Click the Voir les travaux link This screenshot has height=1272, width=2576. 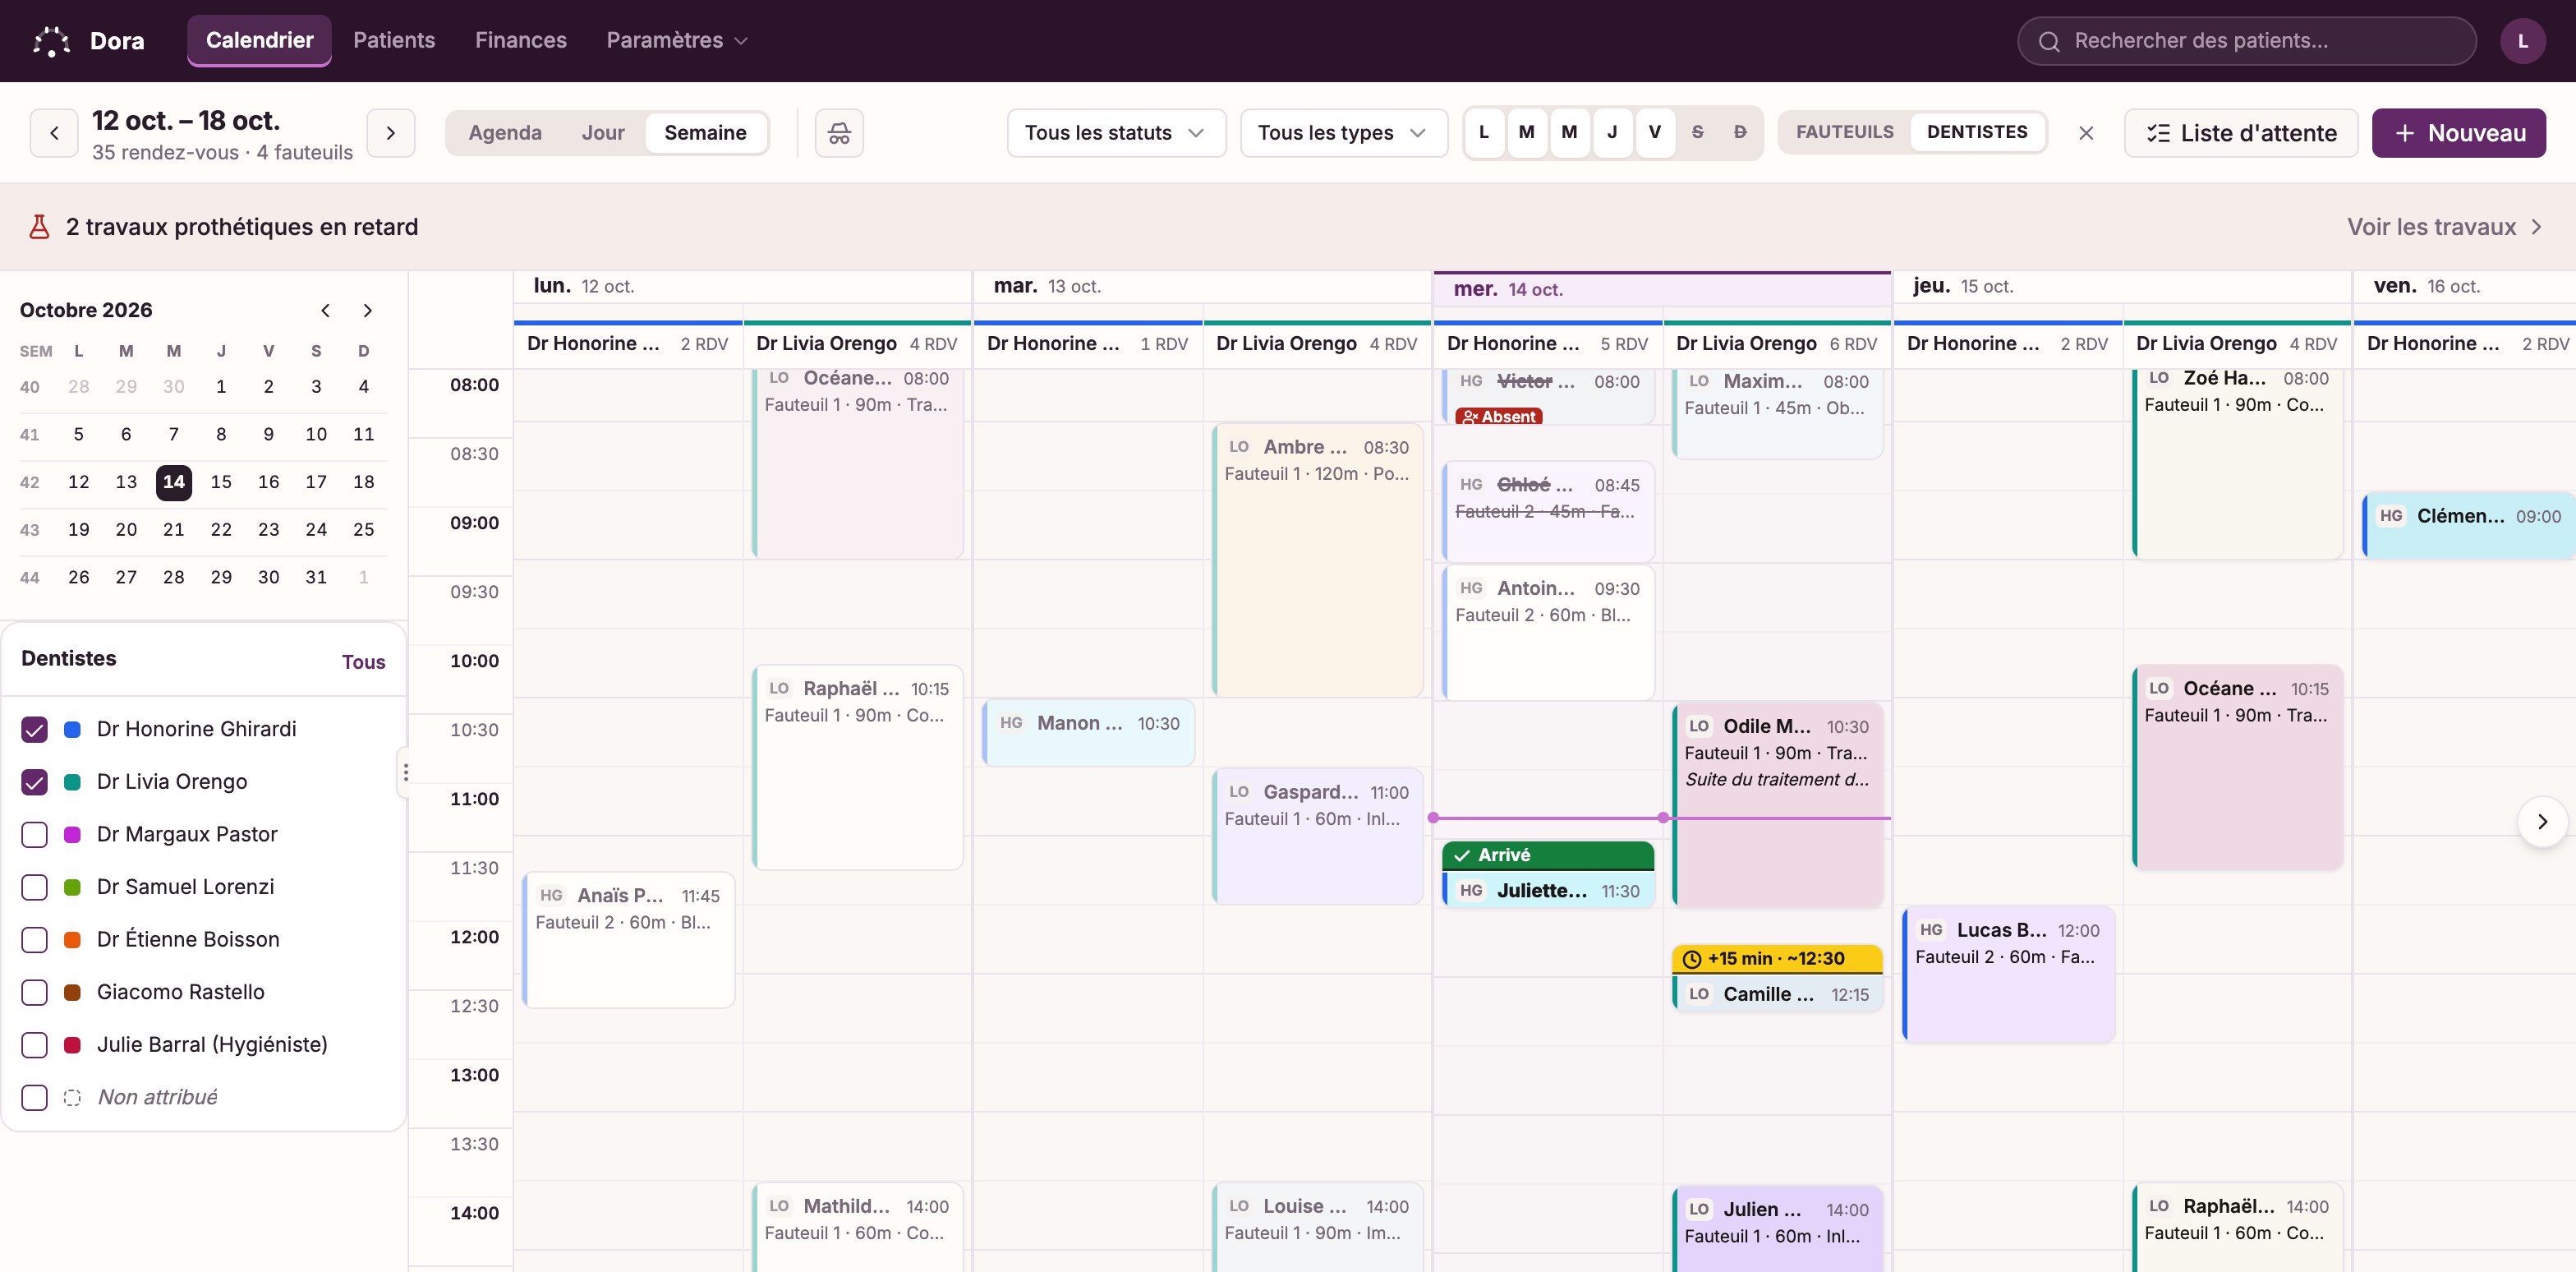2444,227
